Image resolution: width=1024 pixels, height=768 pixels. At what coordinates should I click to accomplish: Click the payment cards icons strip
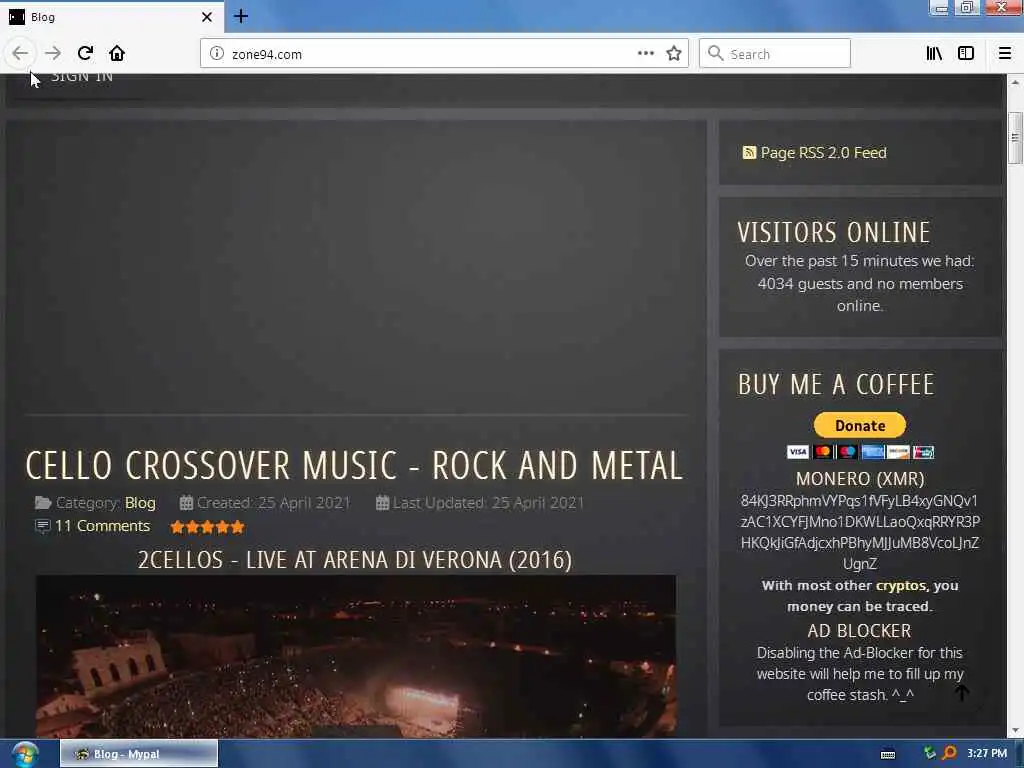click(860, 452)
